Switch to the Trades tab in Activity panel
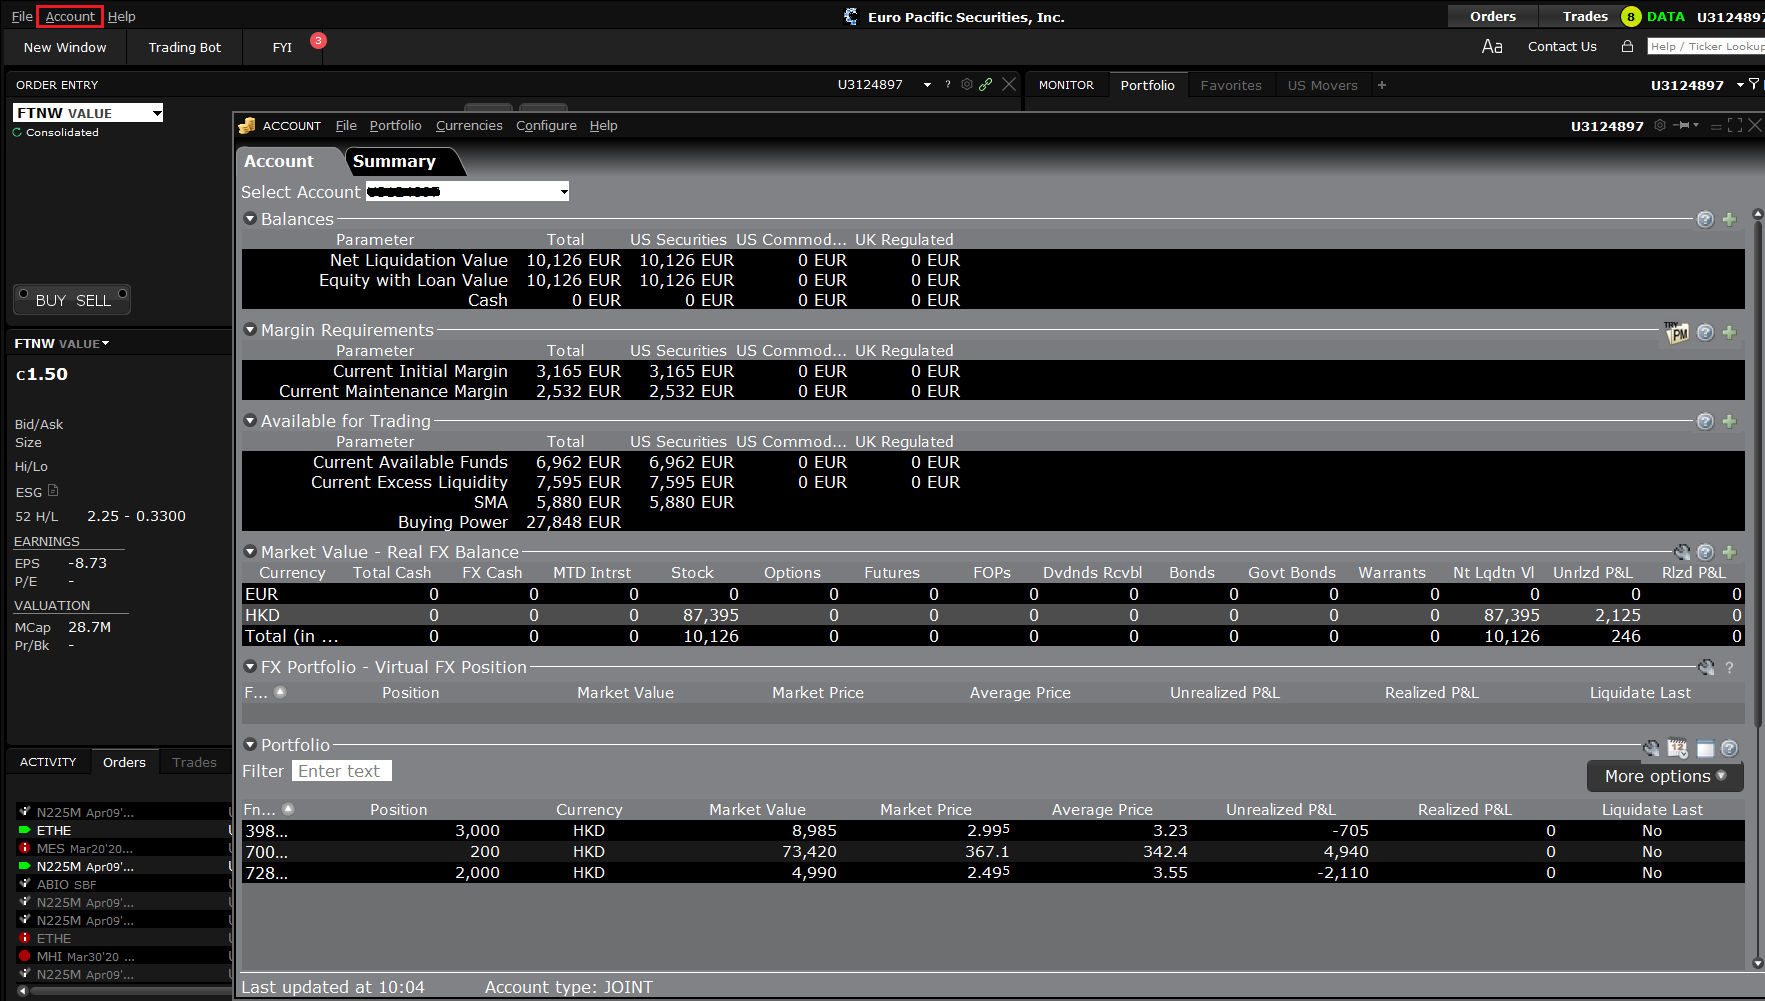Screen dimensions: 1765x1001 point(194,762)
